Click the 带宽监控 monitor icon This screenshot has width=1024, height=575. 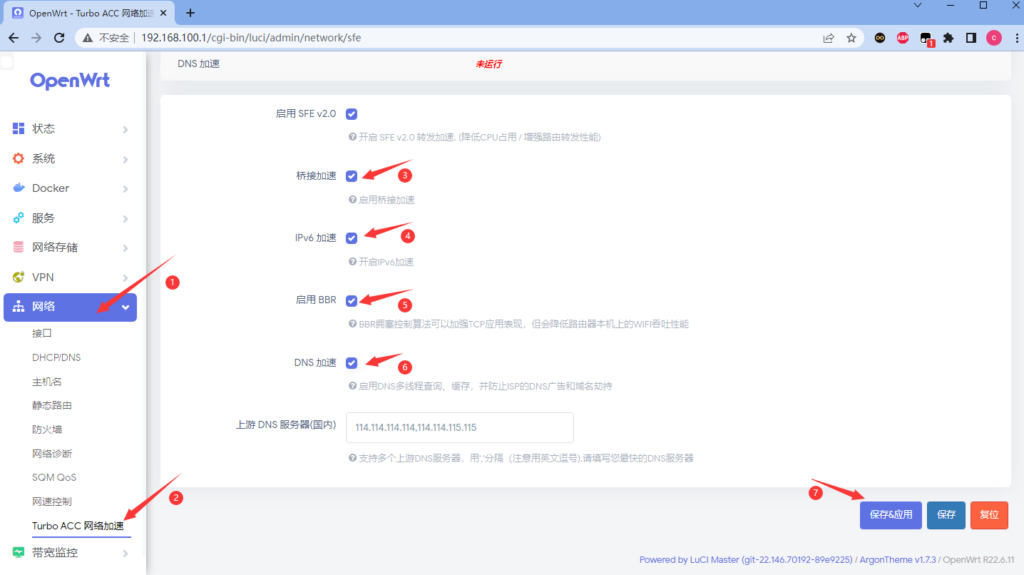[x=18, y=553]
